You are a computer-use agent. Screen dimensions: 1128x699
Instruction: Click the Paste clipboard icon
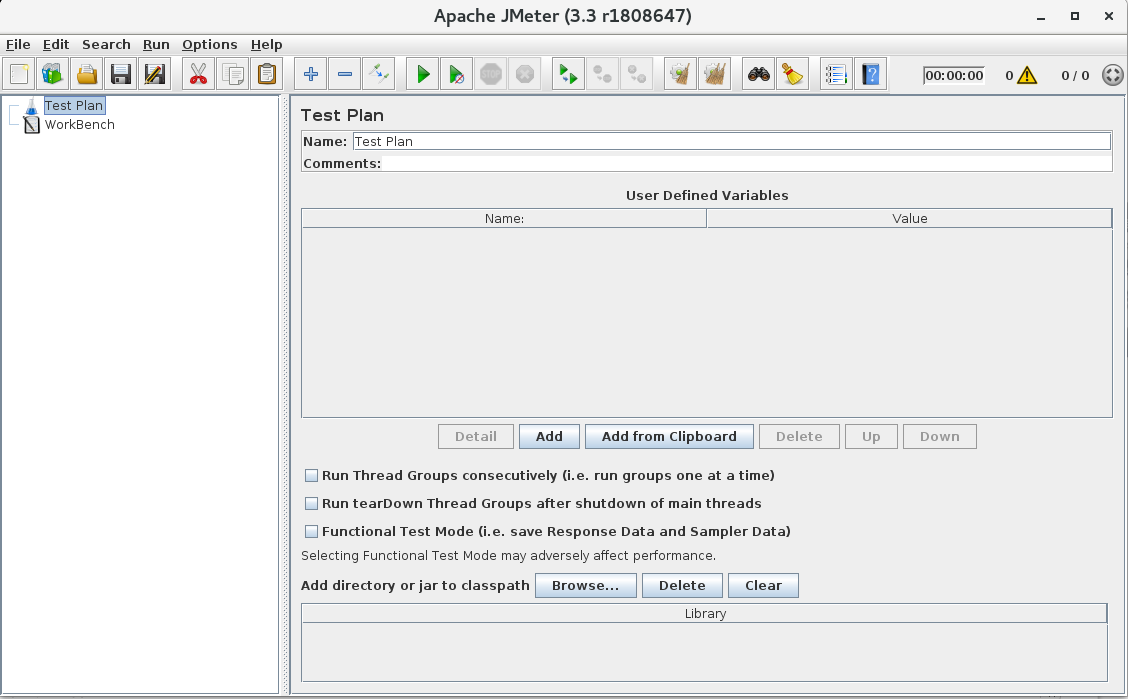click(266, 74)
